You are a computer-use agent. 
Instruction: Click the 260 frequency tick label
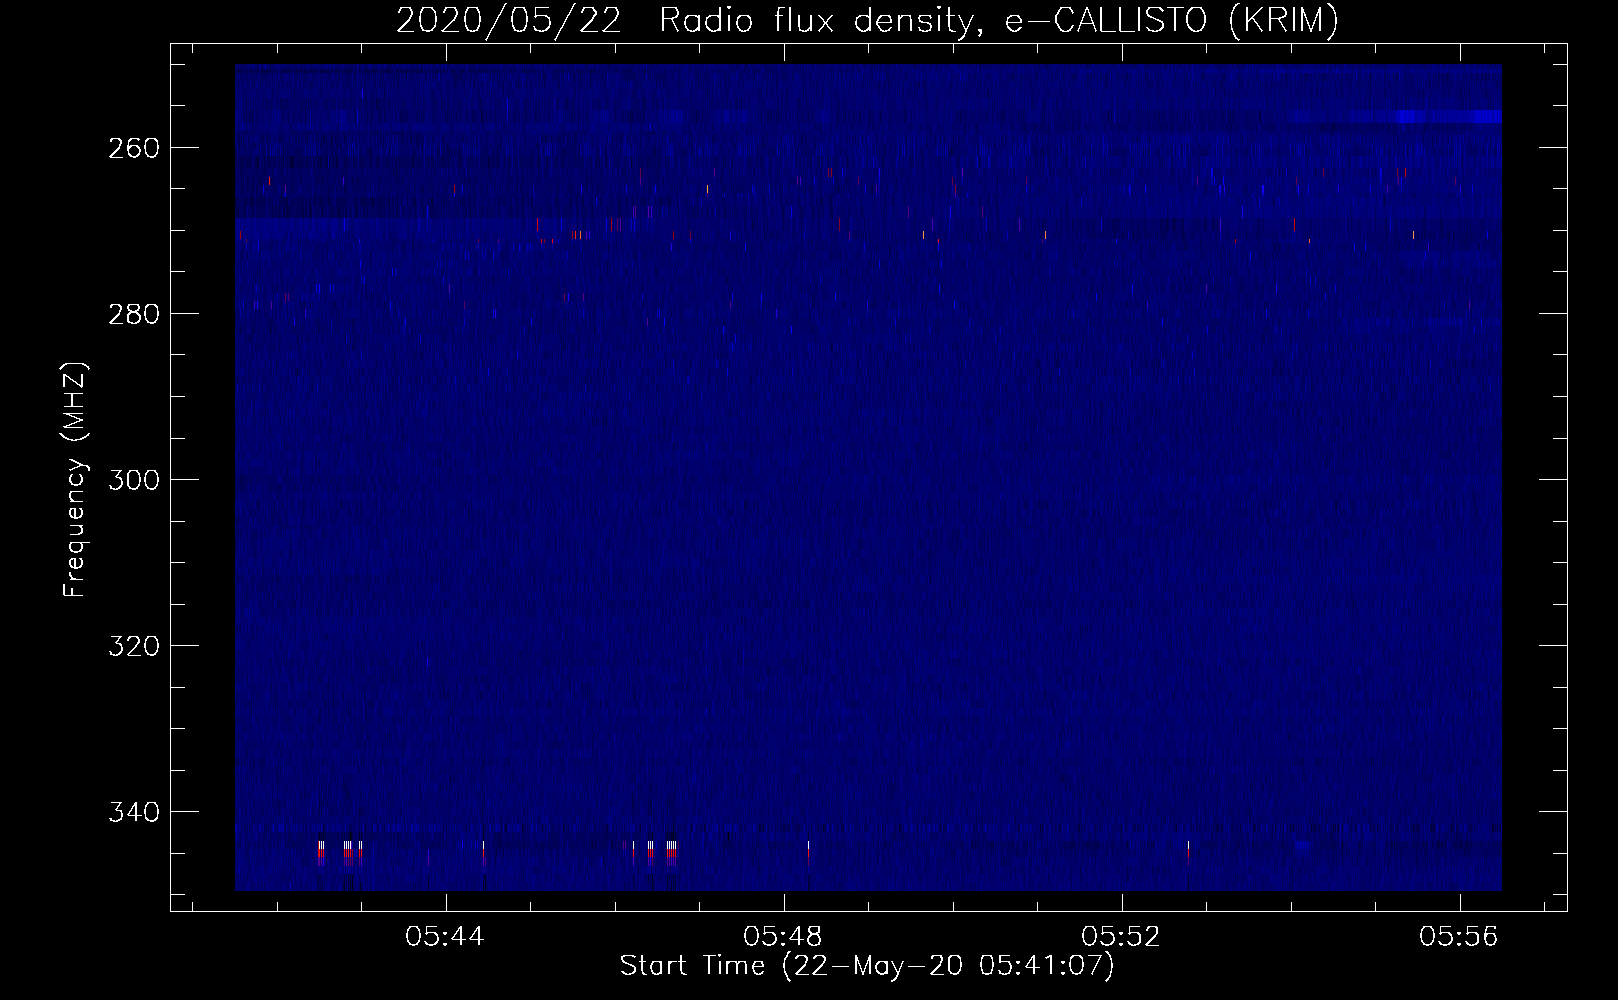tap(132, 148)
